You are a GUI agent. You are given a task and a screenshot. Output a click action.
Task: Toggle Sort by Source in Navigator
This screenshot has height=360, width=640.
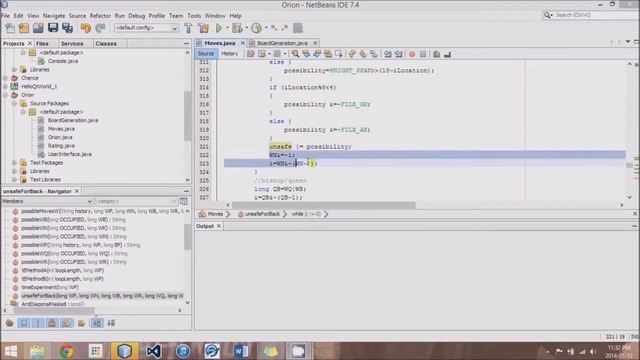[111, 323]
